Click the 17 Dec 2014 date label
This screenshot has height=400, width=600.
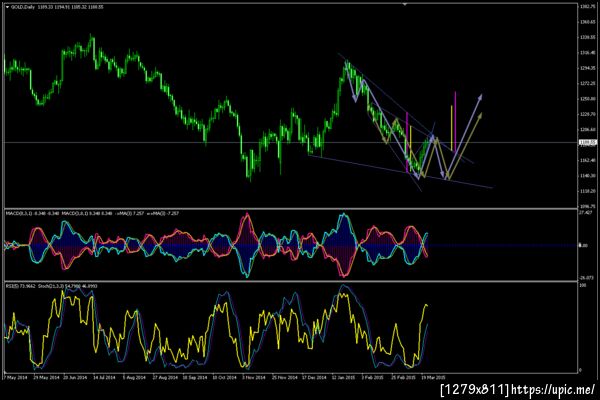point(314,377)
